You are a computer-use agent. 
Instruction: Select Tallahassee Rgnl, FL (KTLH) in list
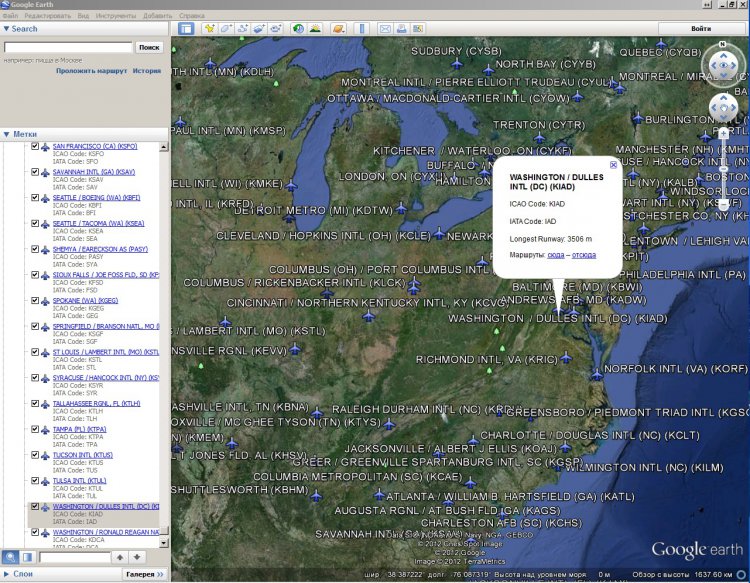click(x=96, y=404)
